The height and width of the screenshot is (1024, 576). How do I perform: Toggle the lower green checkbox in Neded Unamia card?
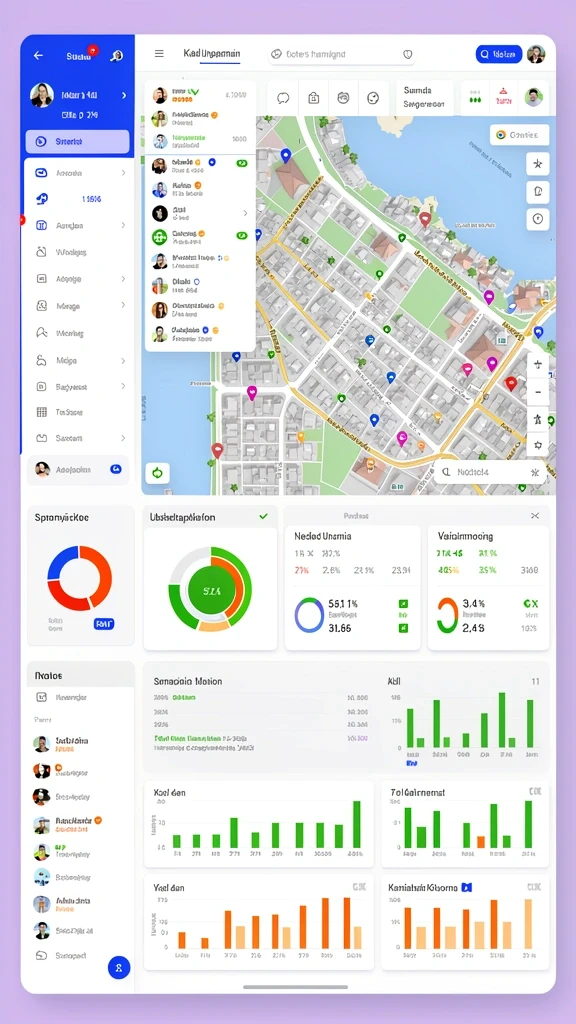click(x=404, y=628)
